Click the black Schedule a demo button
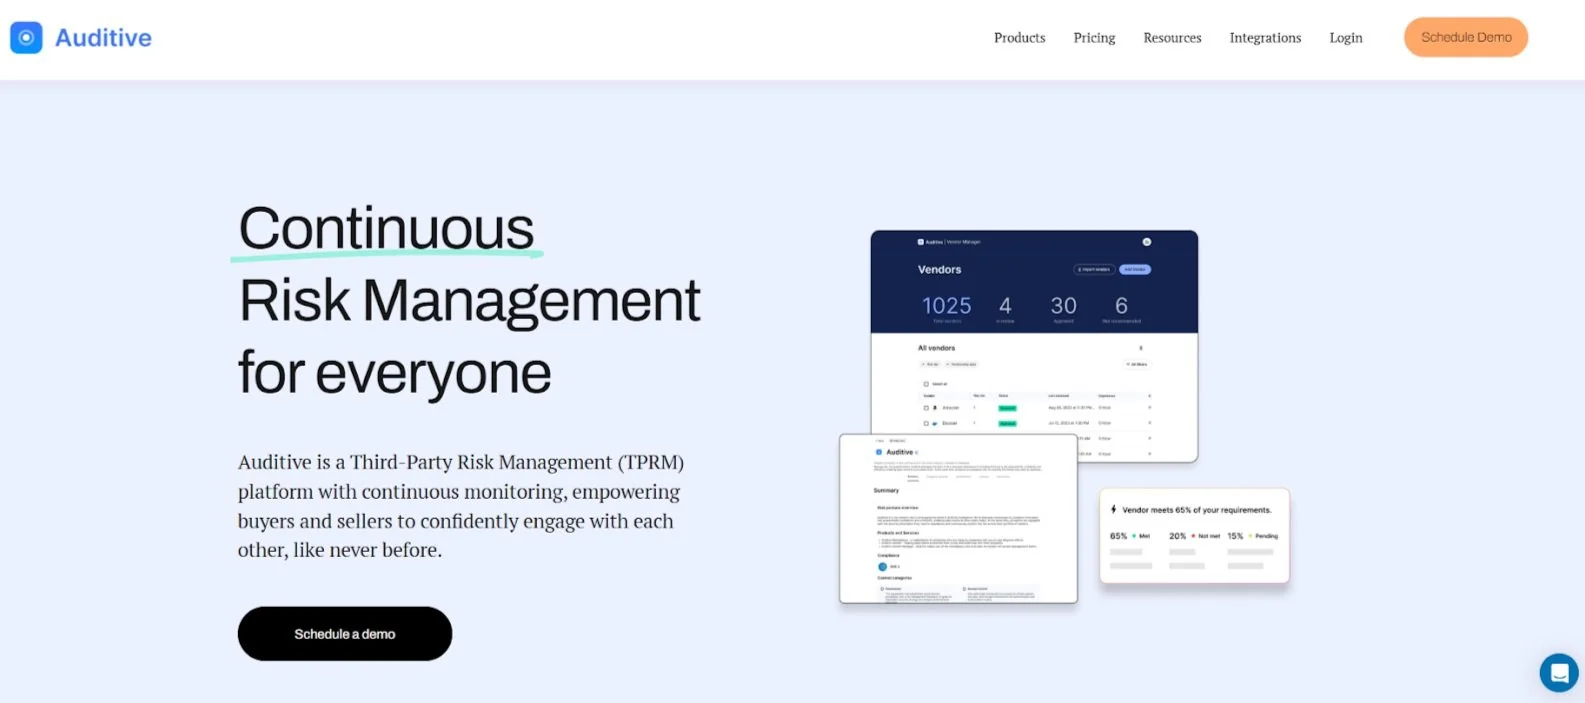 pos(345,634)
